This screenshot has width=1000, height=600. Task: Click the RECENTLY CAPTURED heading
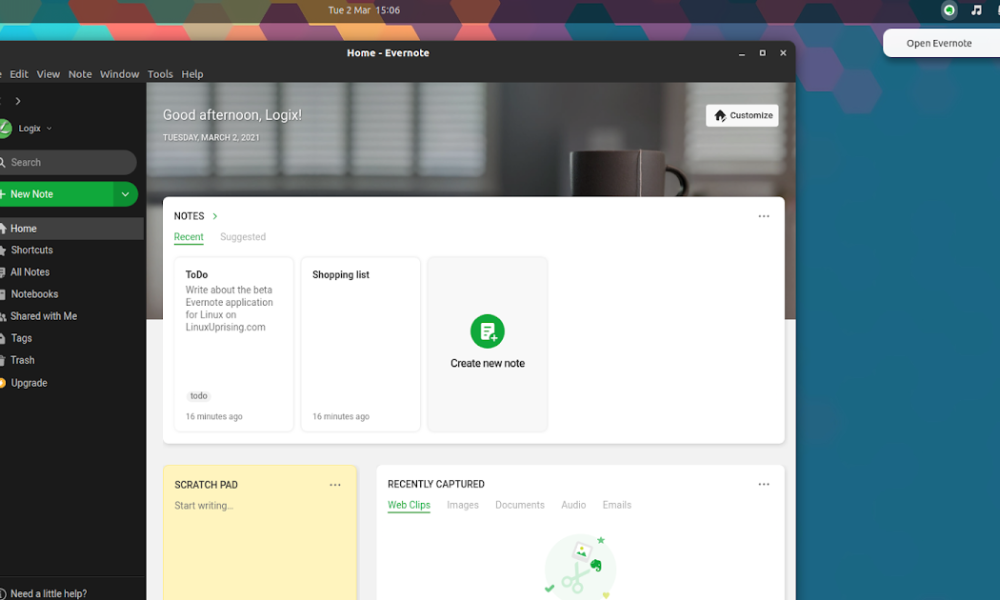pyautogui.click(x=436, y=484)
